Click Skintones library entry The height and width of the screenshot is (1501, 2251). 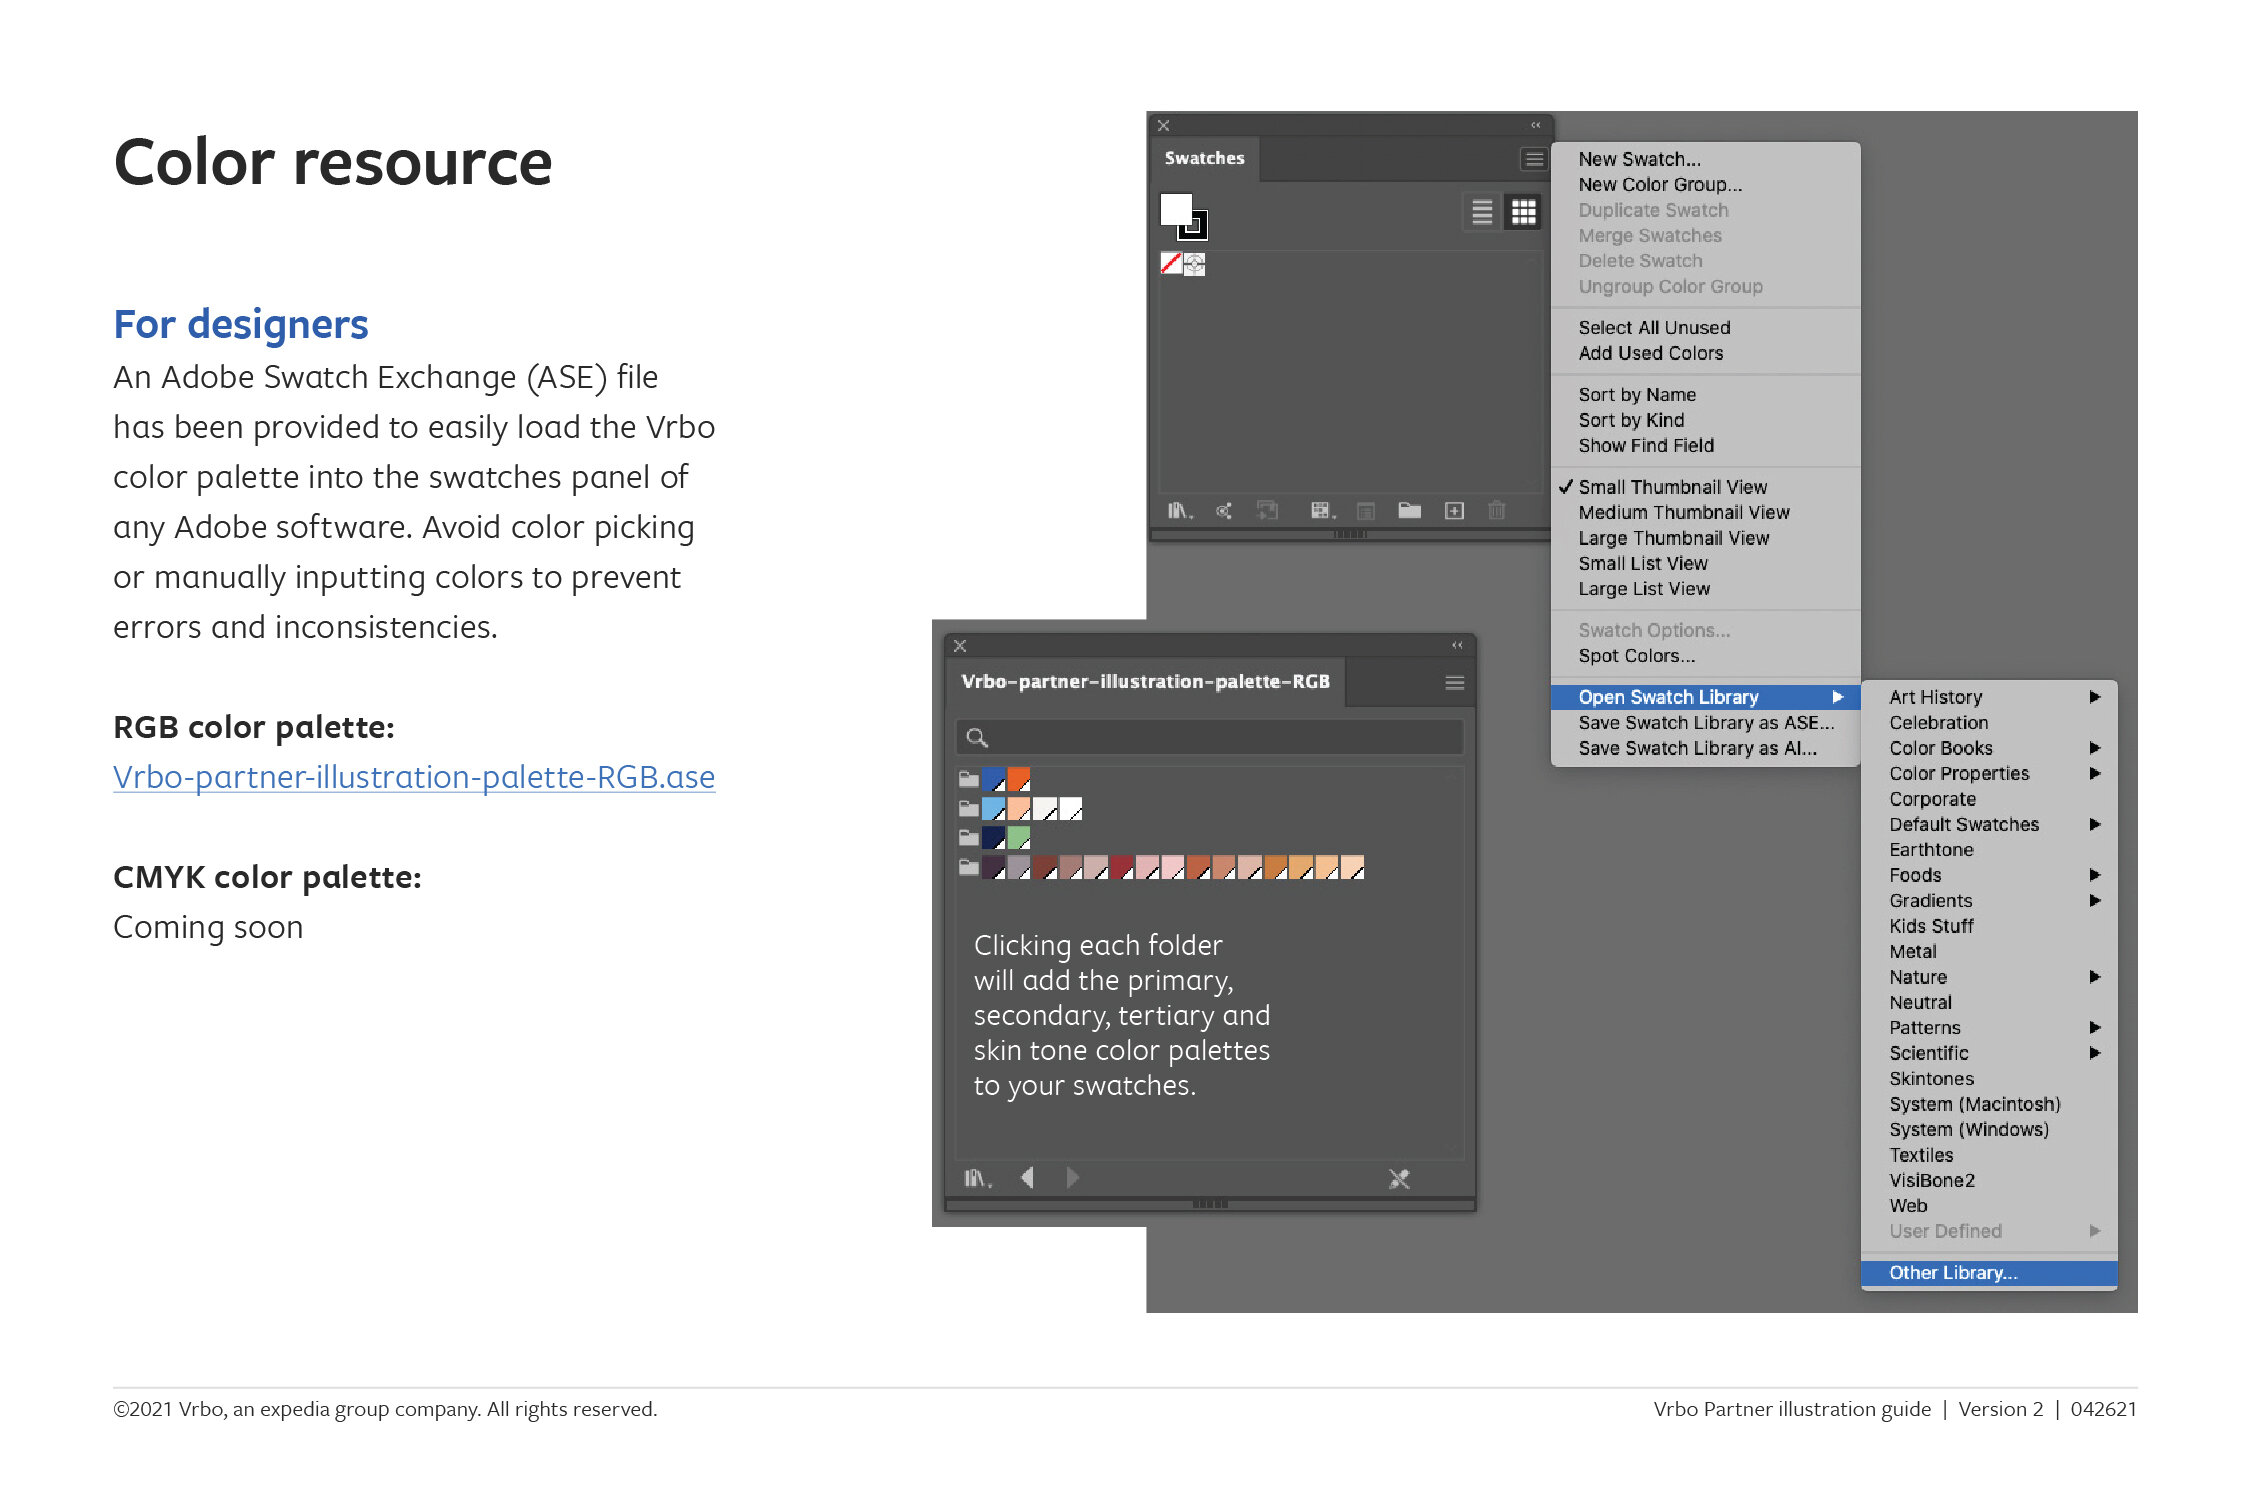tap(1931, 1078)
